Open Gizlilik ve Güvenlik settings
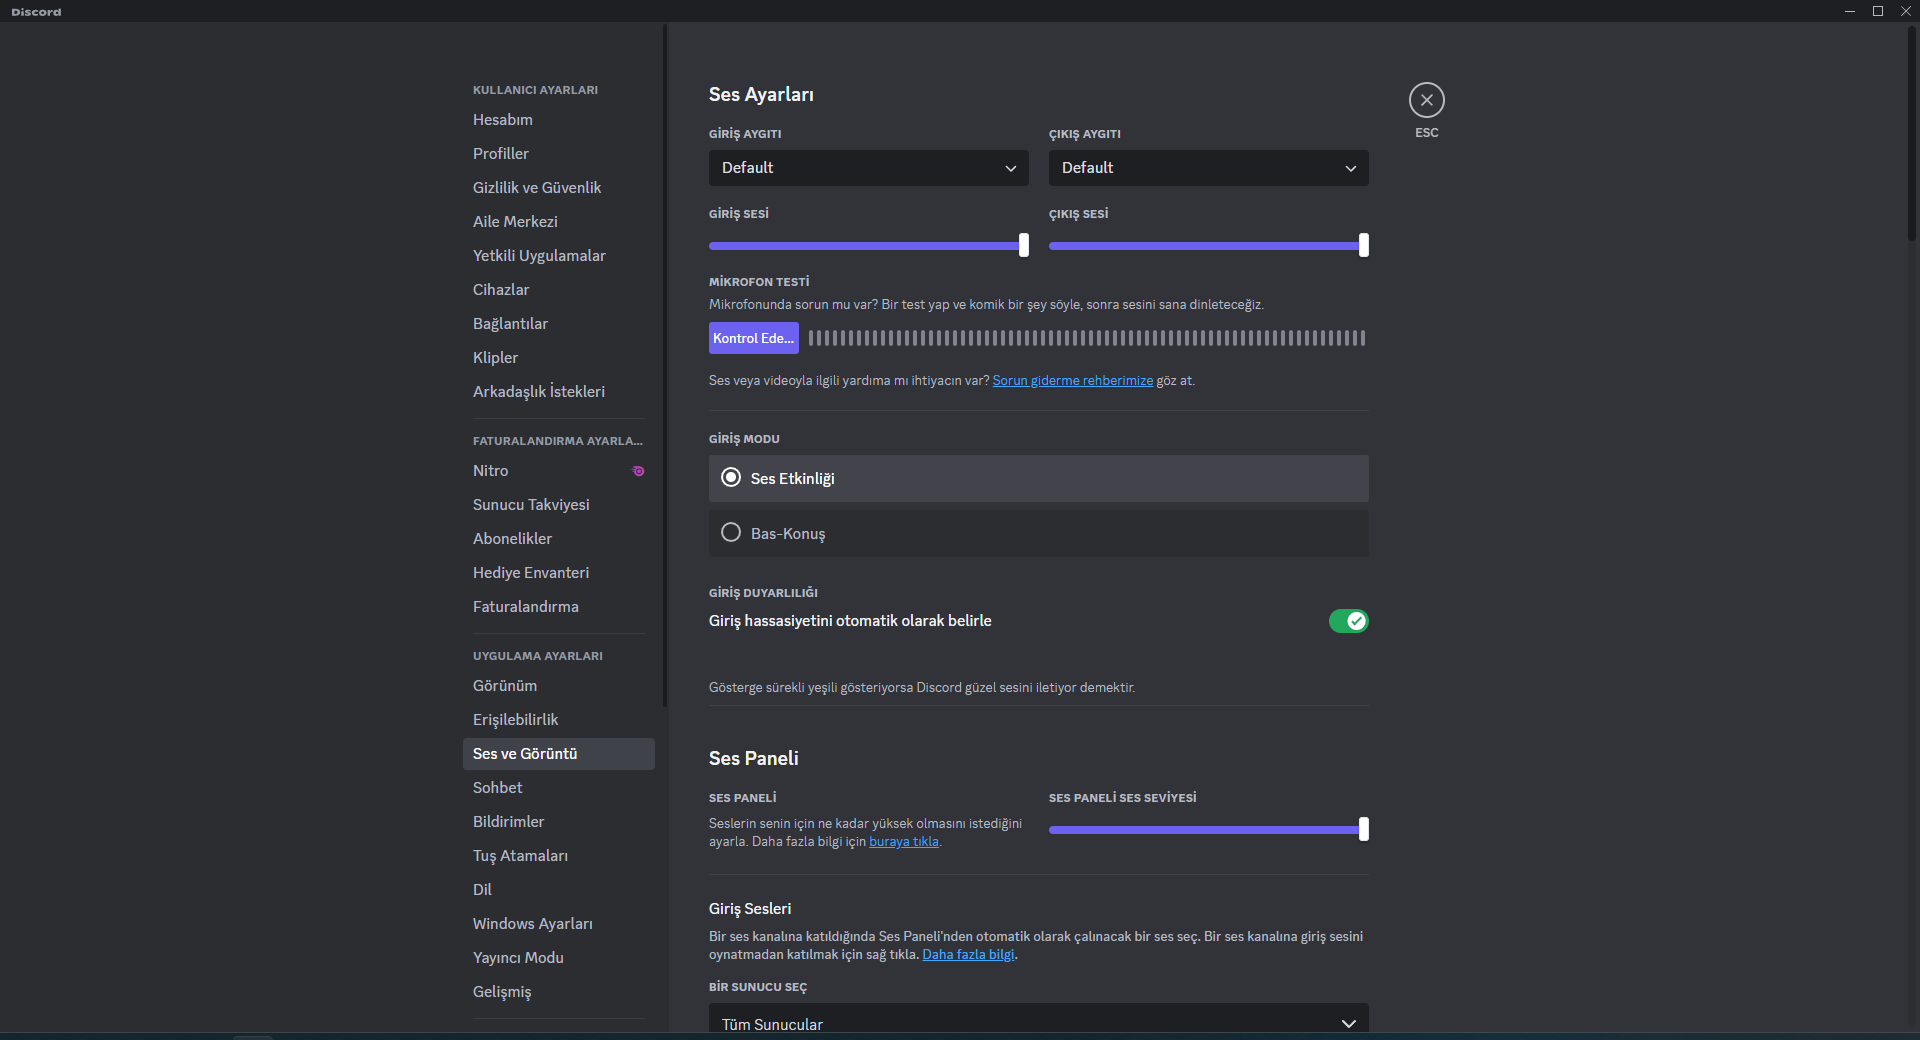Viewport: 1920px width, 1040px height. coord(537,188)
